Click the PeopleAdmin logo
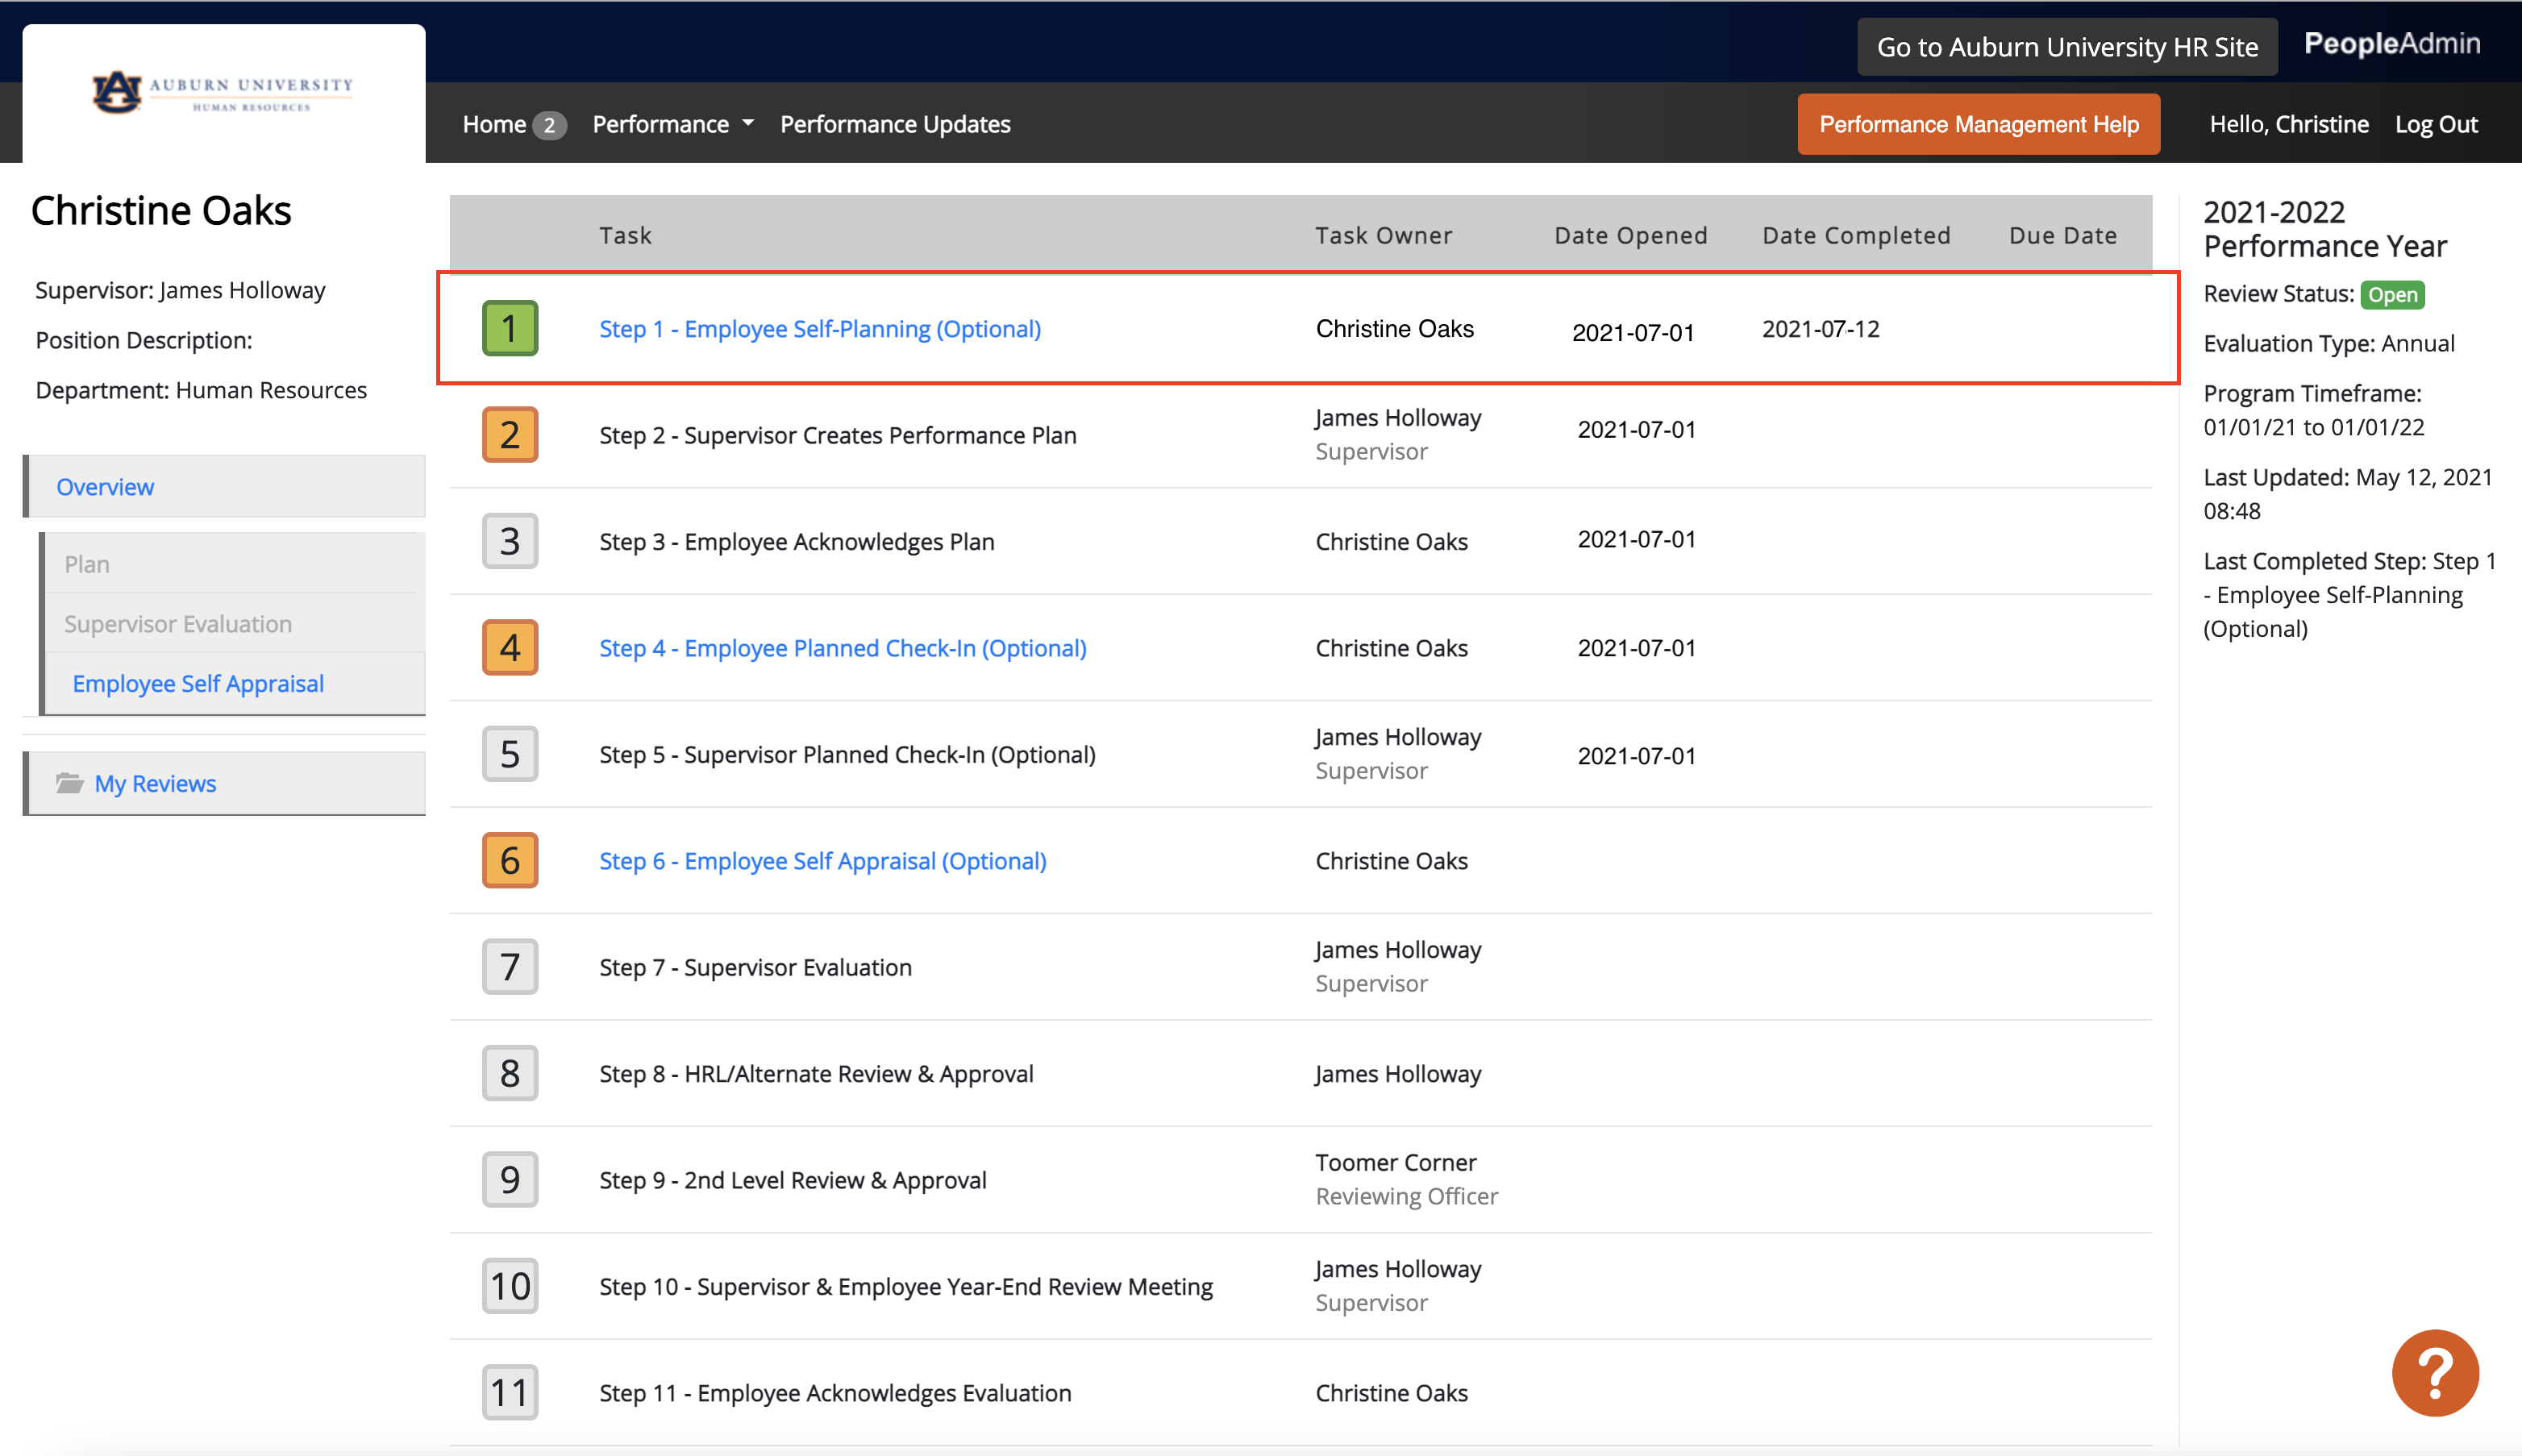The height and width of the screenshot is (1456, 2522). [x=2392, y=43]
